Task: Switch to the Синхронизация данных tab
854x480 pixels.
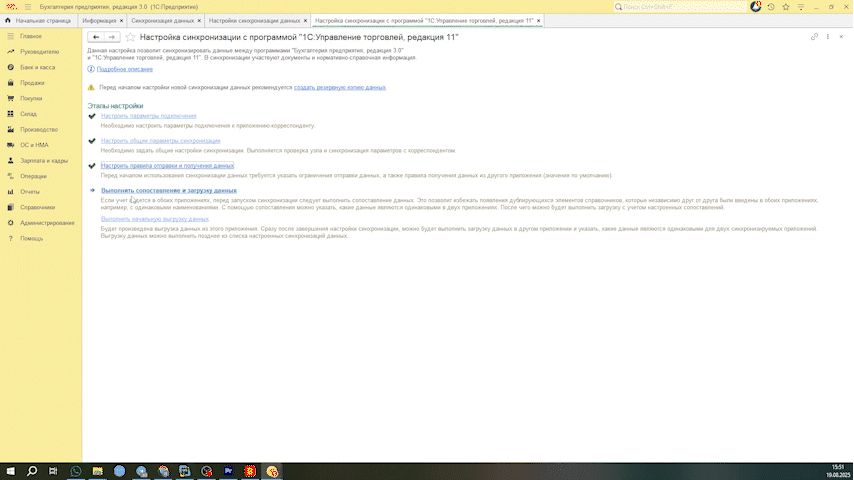Action: click(162, 21)
